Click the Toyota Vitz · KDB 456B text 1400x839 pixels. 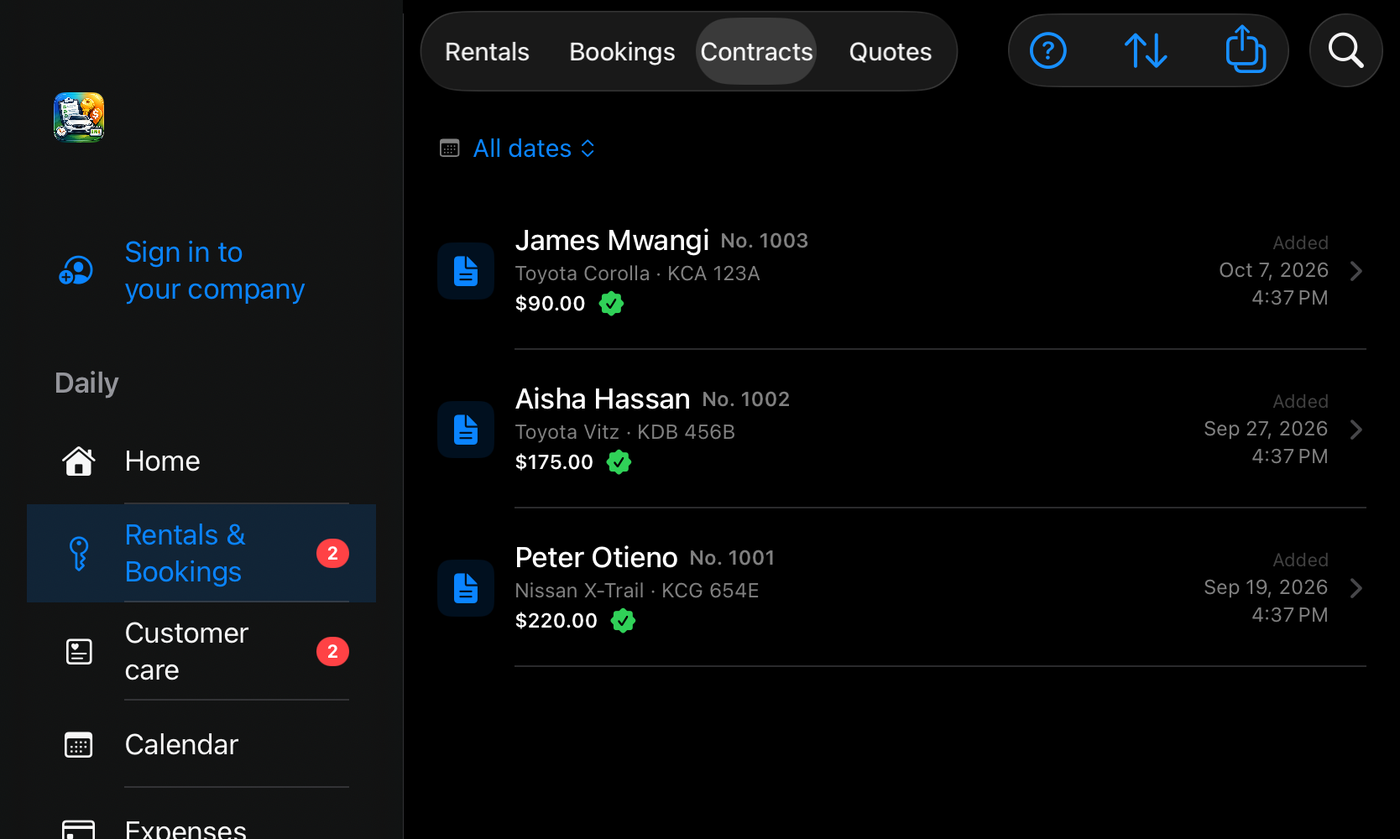point(625,432)
